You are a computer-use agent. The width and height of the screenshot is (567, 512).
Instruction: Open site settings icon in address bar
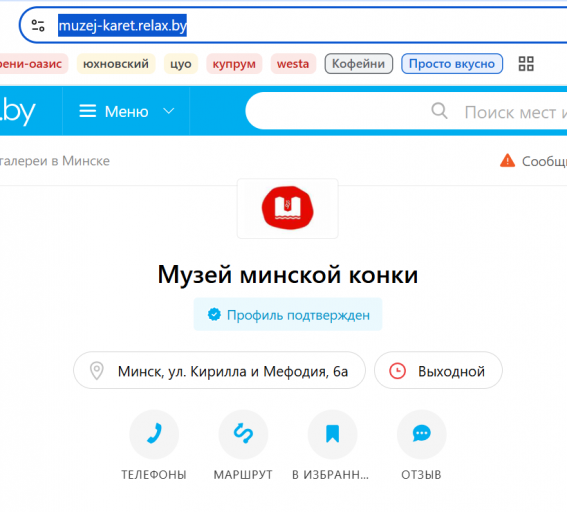[38, 25]
